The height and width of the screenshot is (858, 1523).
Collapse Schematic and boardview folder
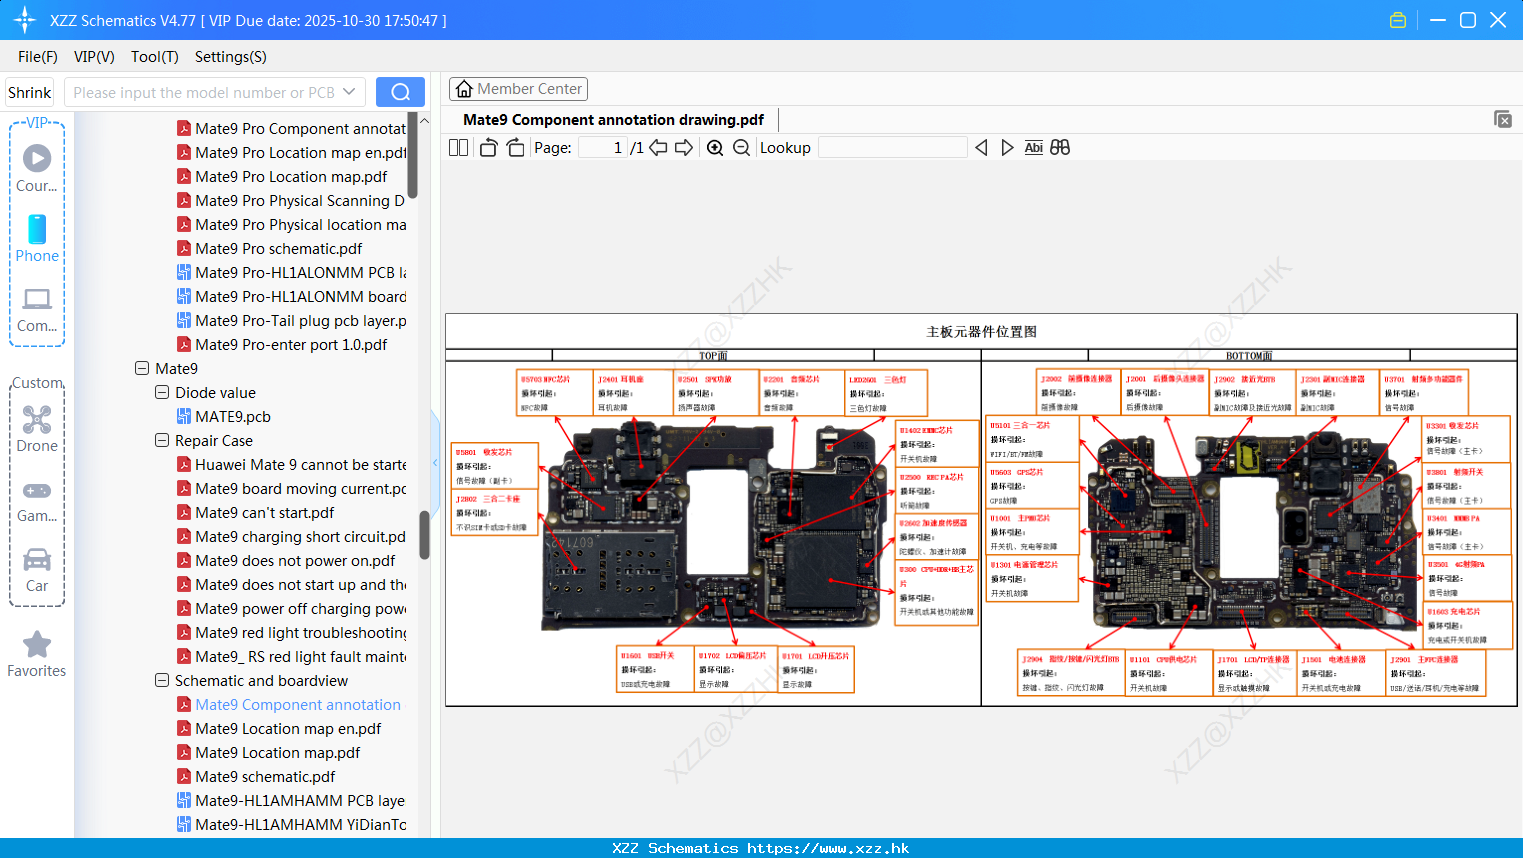pyautogui.click(x=162, y=680)
